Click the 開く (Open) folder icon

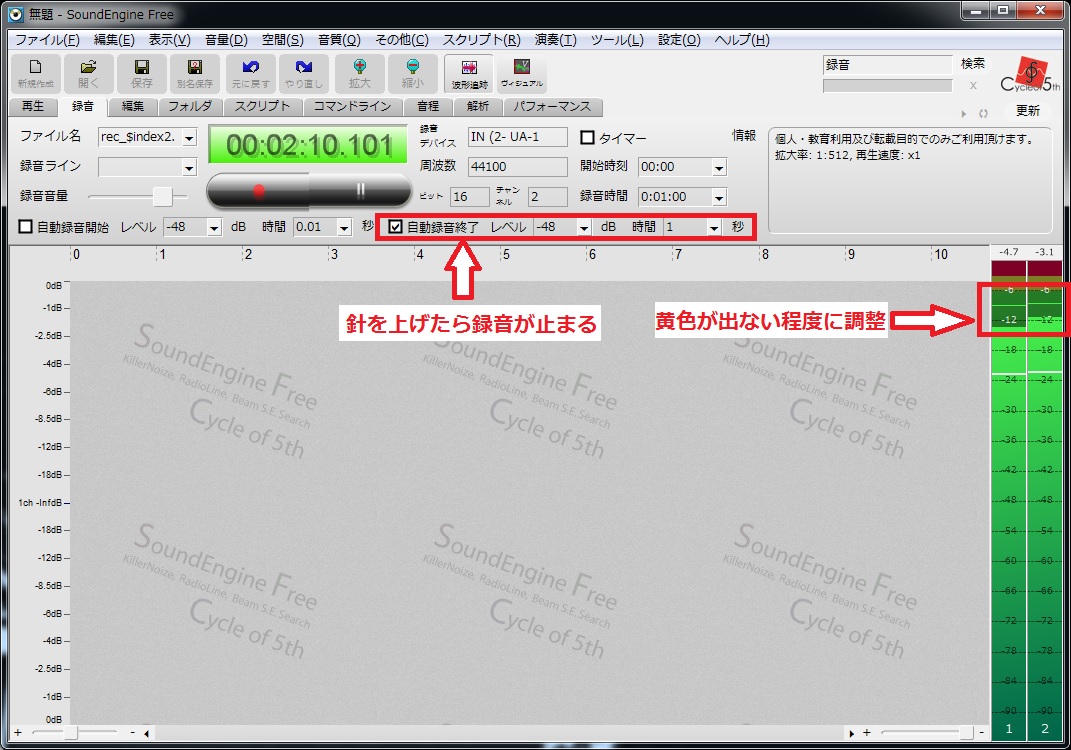coord(88,73)
